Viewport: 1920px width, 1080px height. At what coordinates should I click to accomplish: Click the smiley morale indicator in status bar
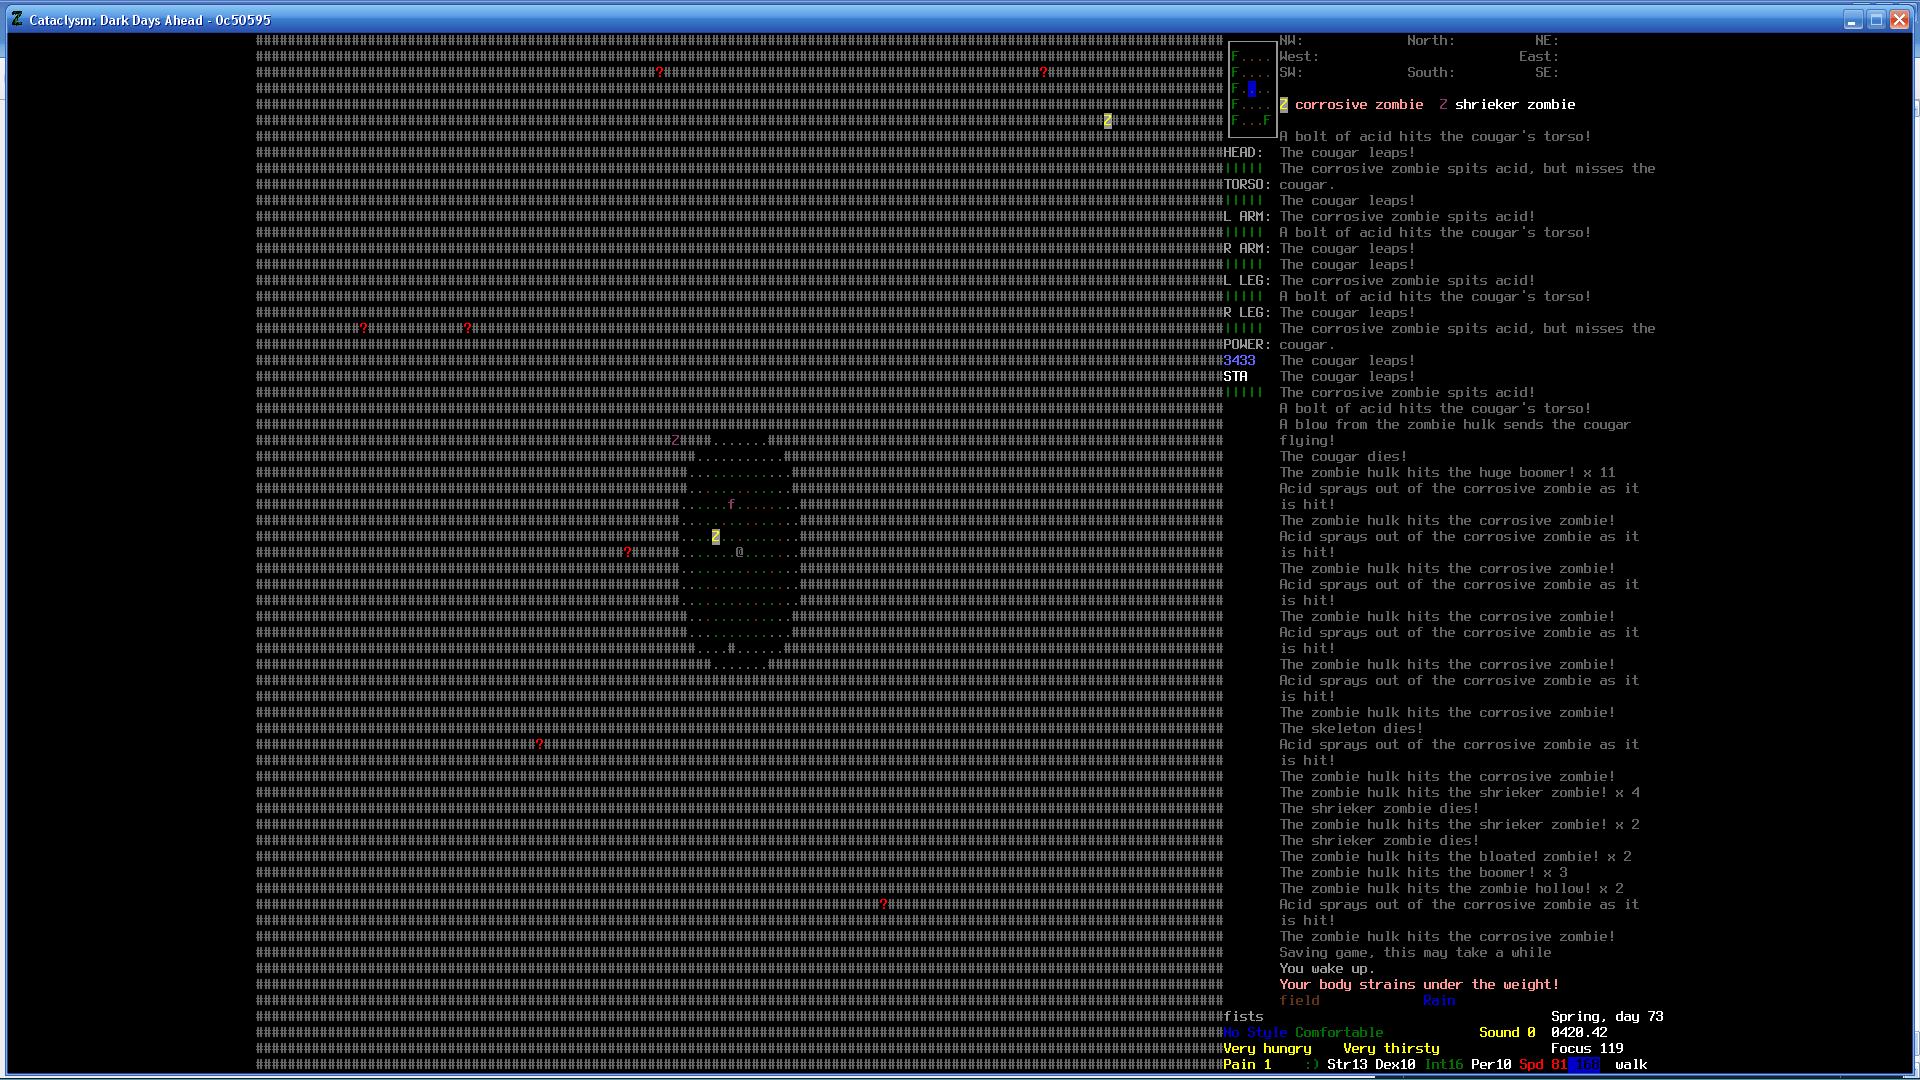pyautogui.click(x=1311, y=1065)
